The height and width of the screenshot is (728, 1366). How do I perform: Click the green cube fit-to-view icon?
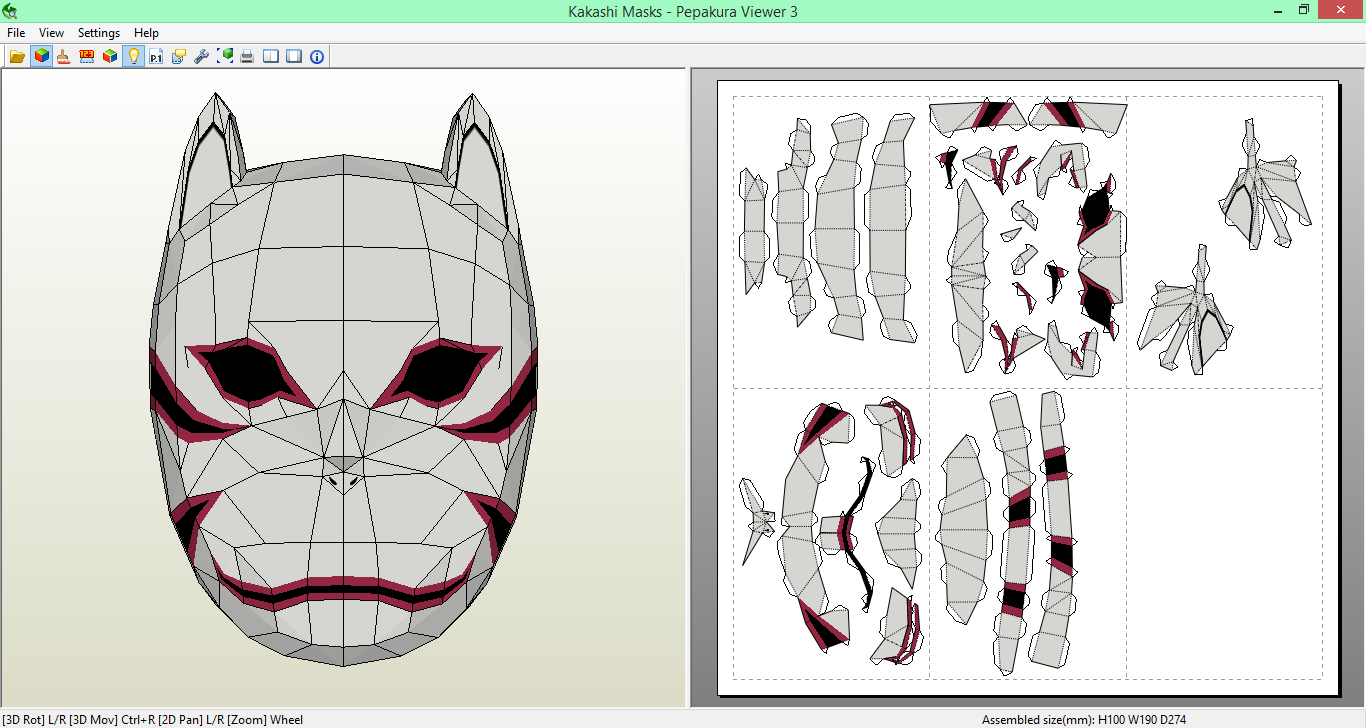pyautogui.click(x=225, y=56)
